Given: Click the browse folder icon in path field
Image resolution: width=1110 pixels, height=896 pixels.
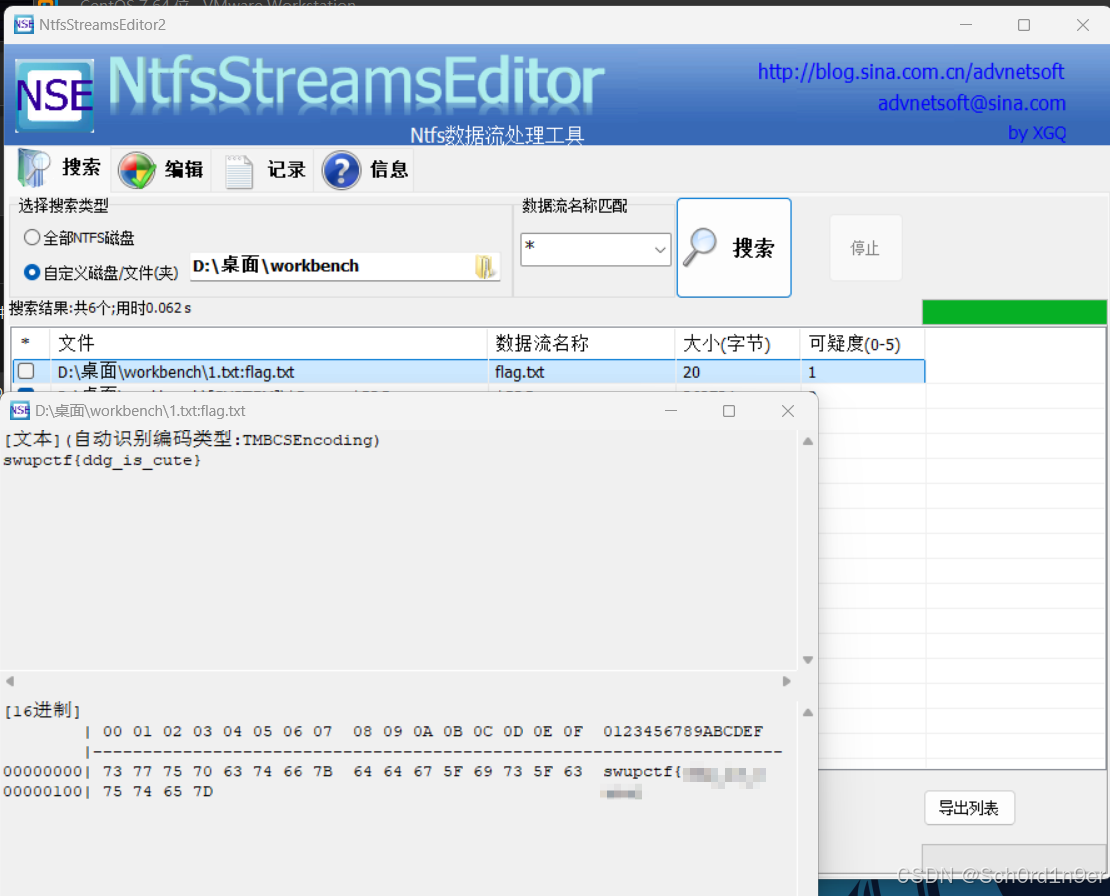Looking at the screenshot, I should pyautogui.click(x=486, y=267).
